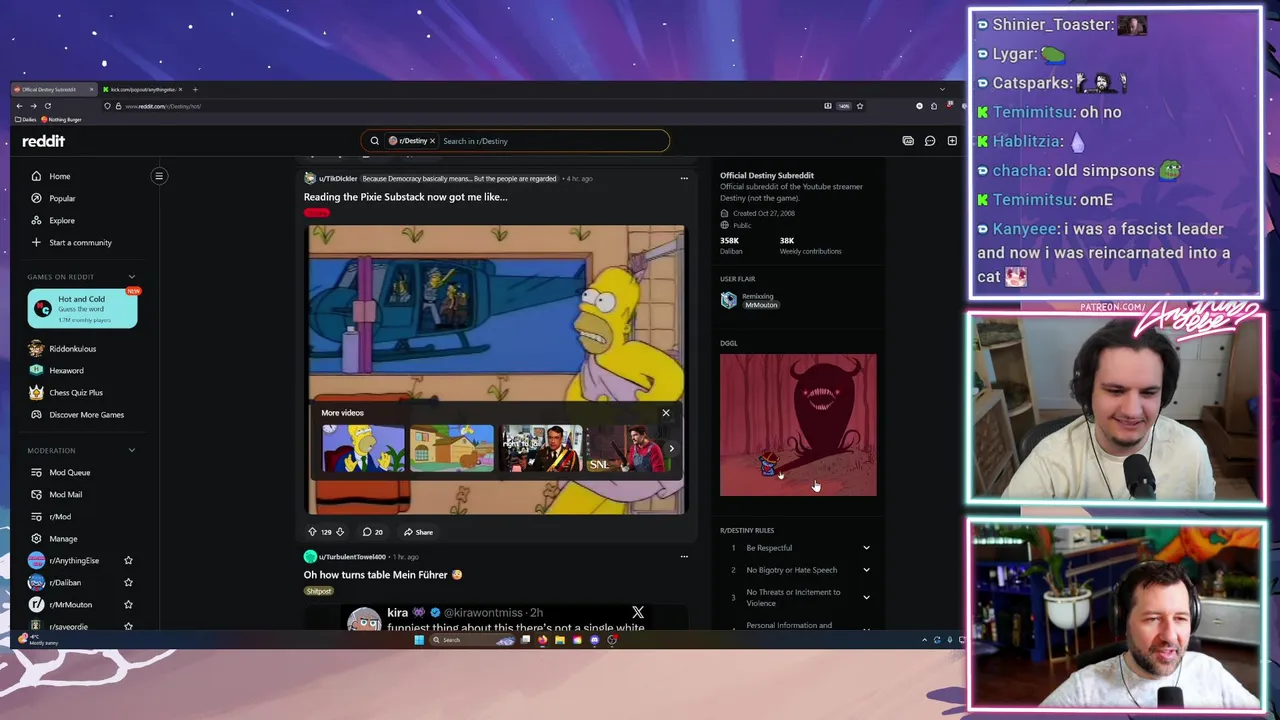Viewport: 1280px width, 720px height.
Task: Favorite r/saveordie with the star
Action: [128, 626]
